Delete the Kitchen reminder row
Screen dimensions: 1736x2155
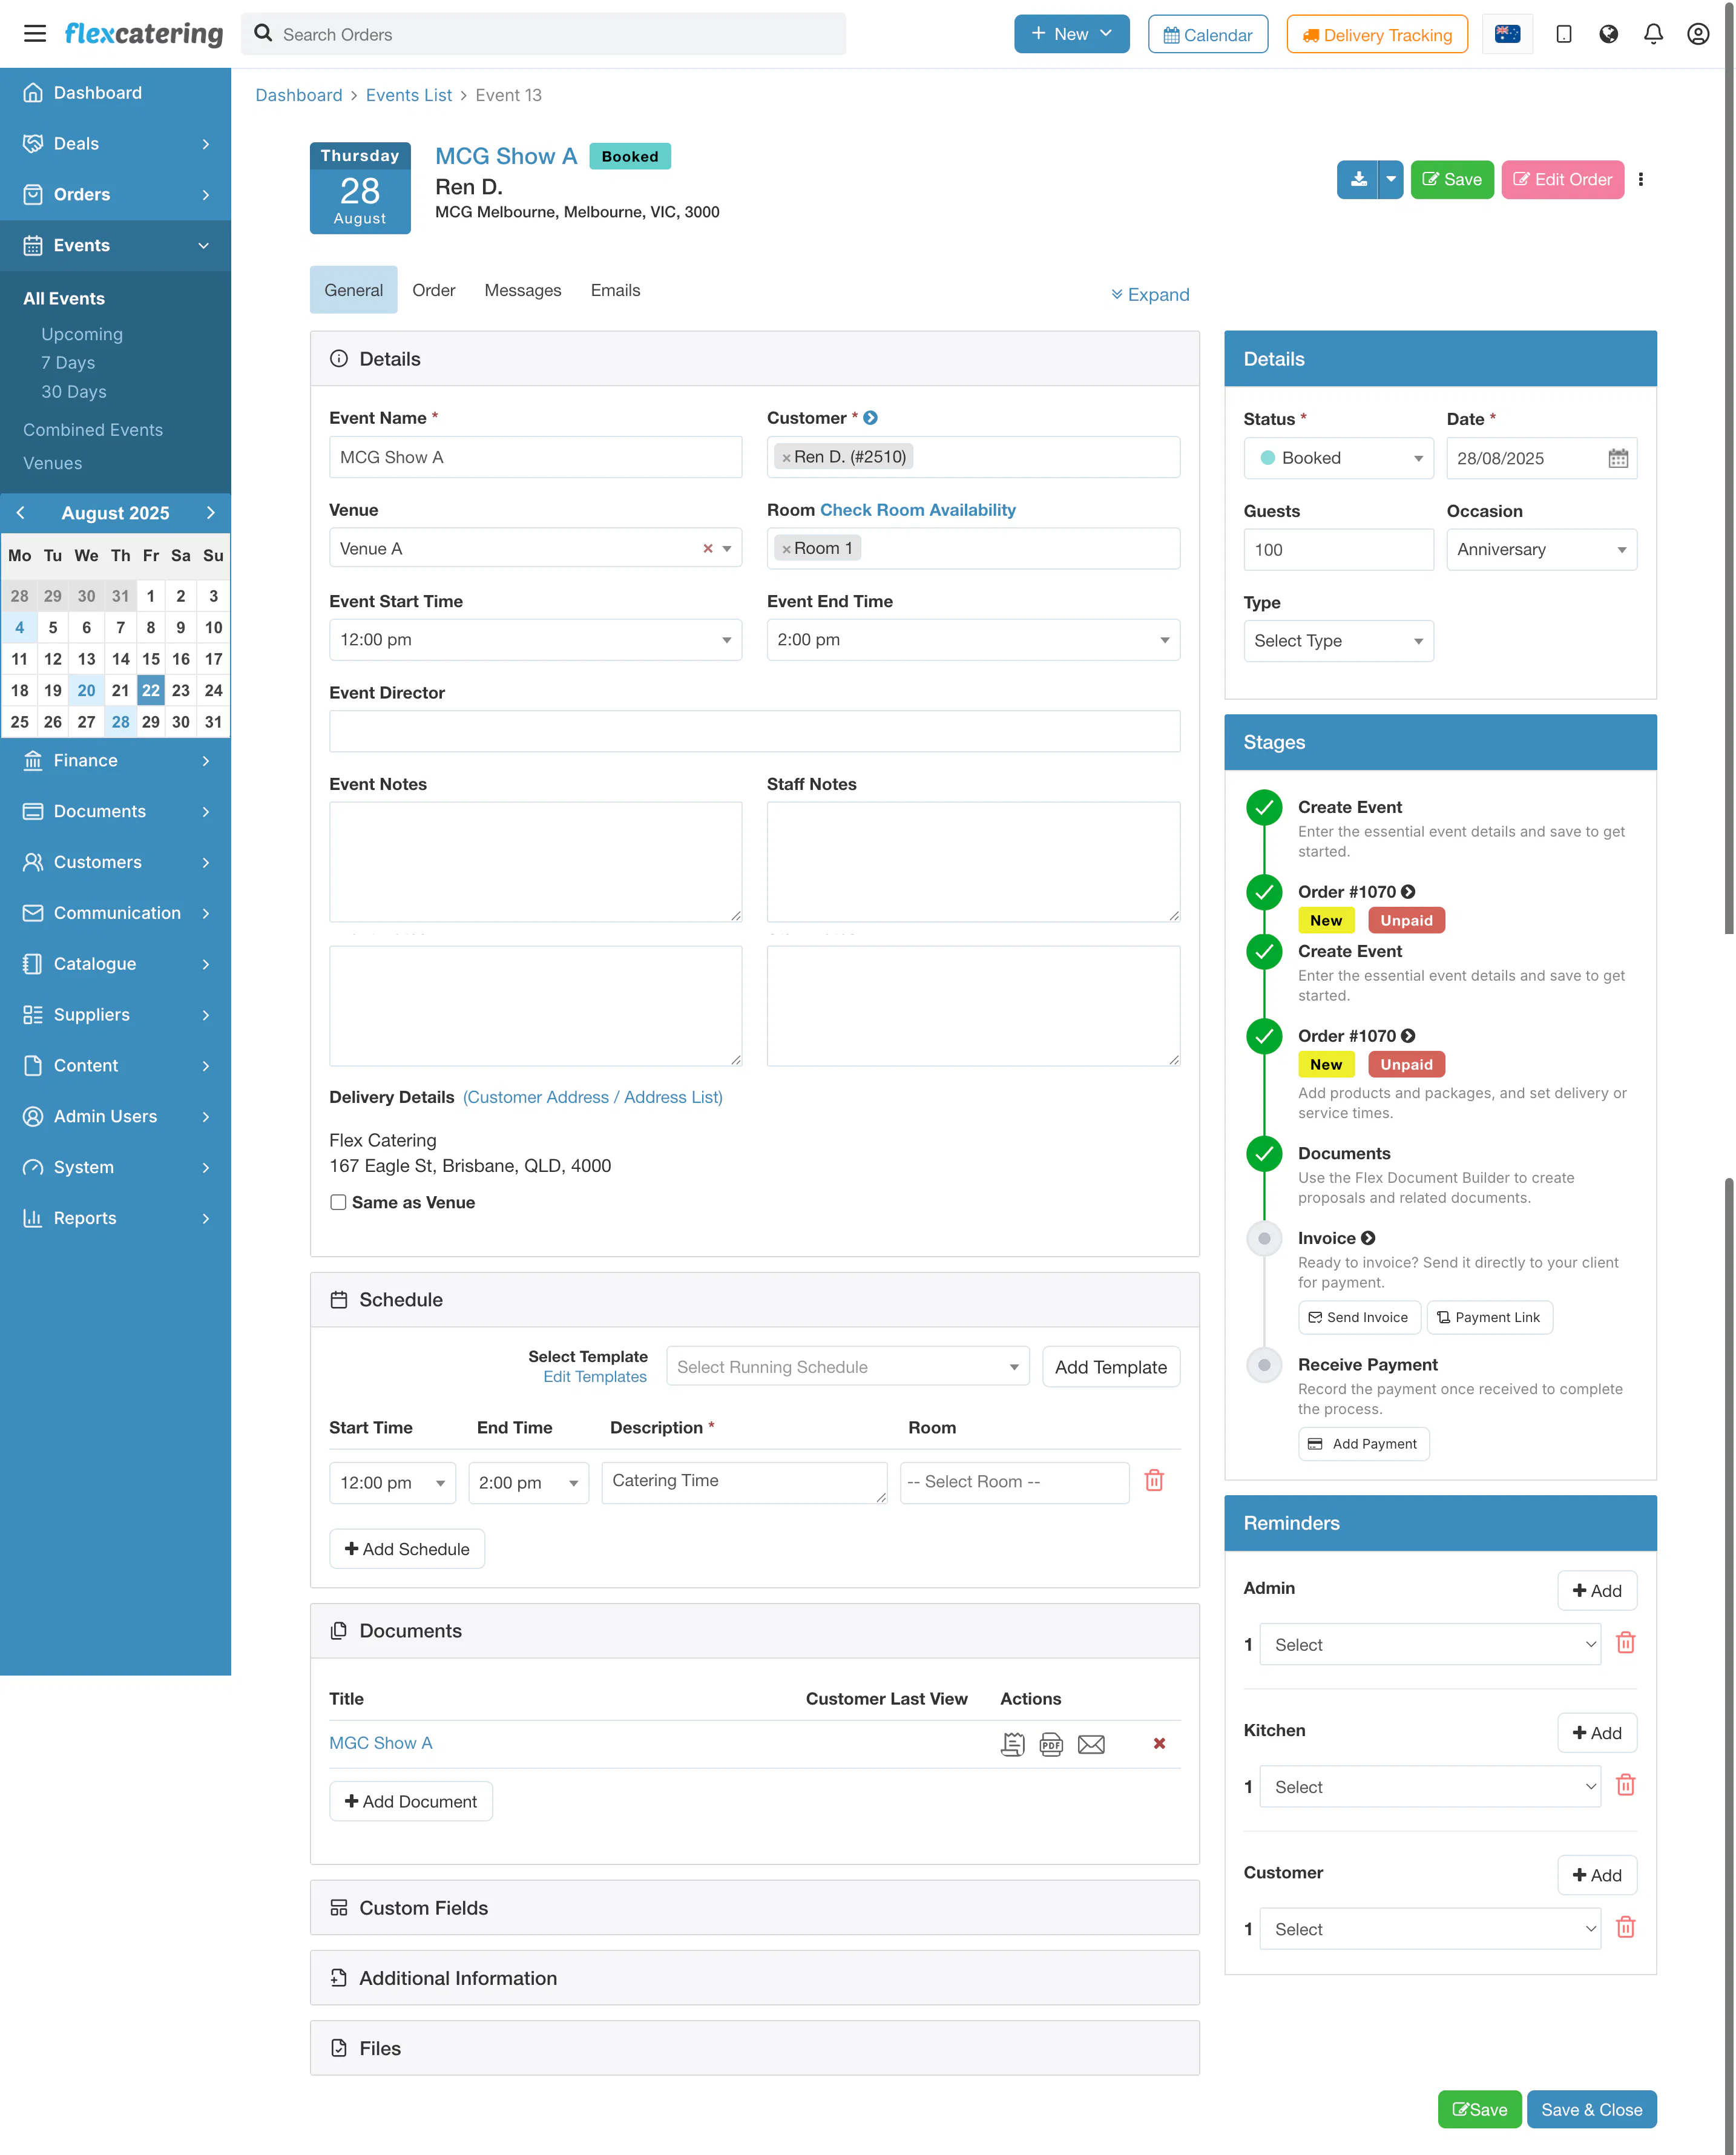coord(1626,1784)
